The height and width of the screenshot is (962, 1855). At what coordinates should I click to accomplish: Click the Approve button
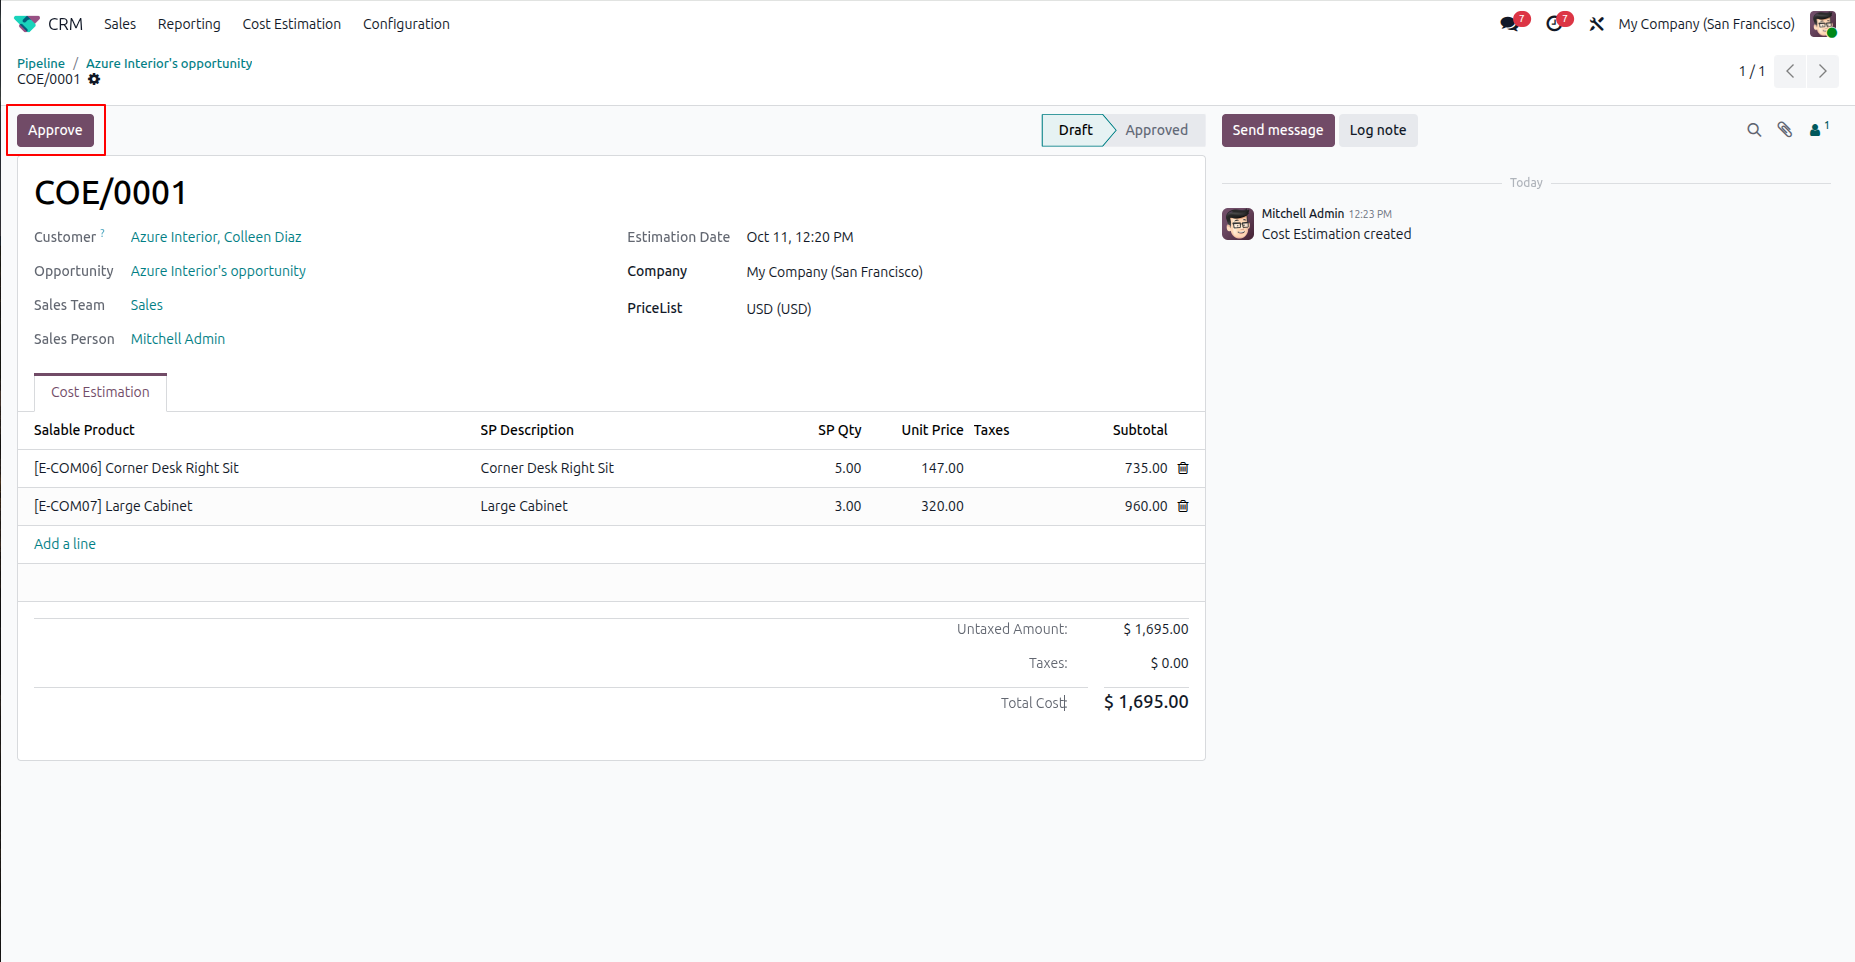[x=55, y=130]
